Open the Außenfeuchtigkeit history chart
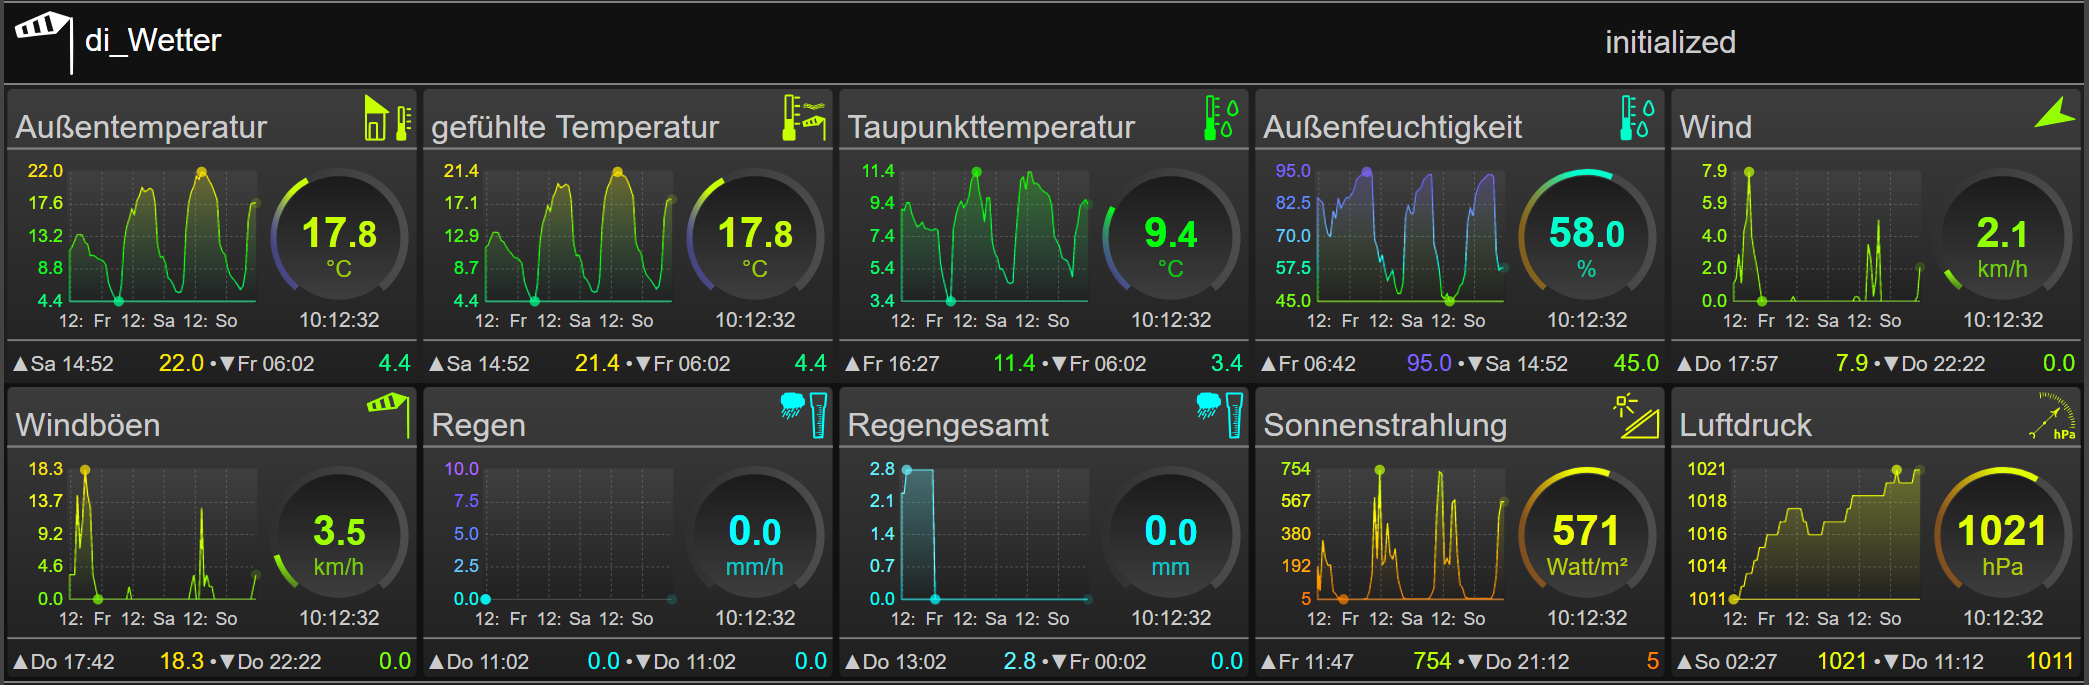The width and height of the screenshot is (2089, 685). tap(1390, 247)
